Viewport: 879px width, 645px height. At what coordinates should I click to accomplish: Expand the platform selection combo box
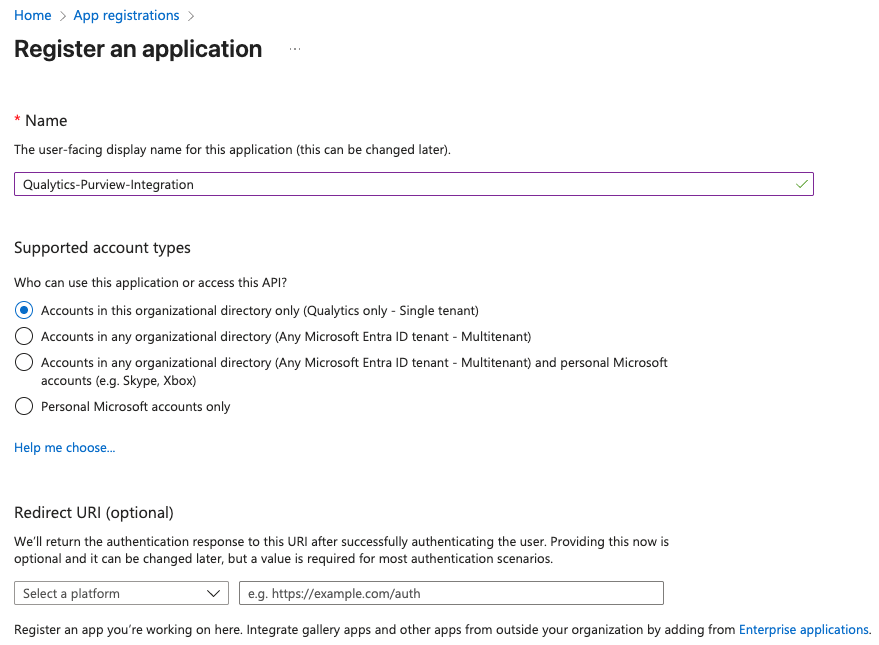coord(121,593)
